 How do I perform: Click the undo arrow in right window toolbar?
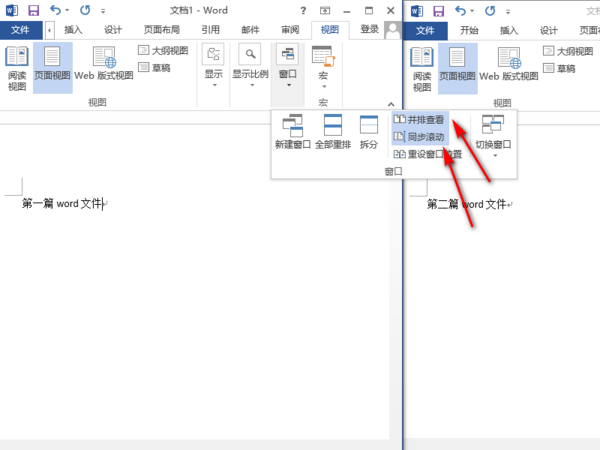tap(460, 11)
